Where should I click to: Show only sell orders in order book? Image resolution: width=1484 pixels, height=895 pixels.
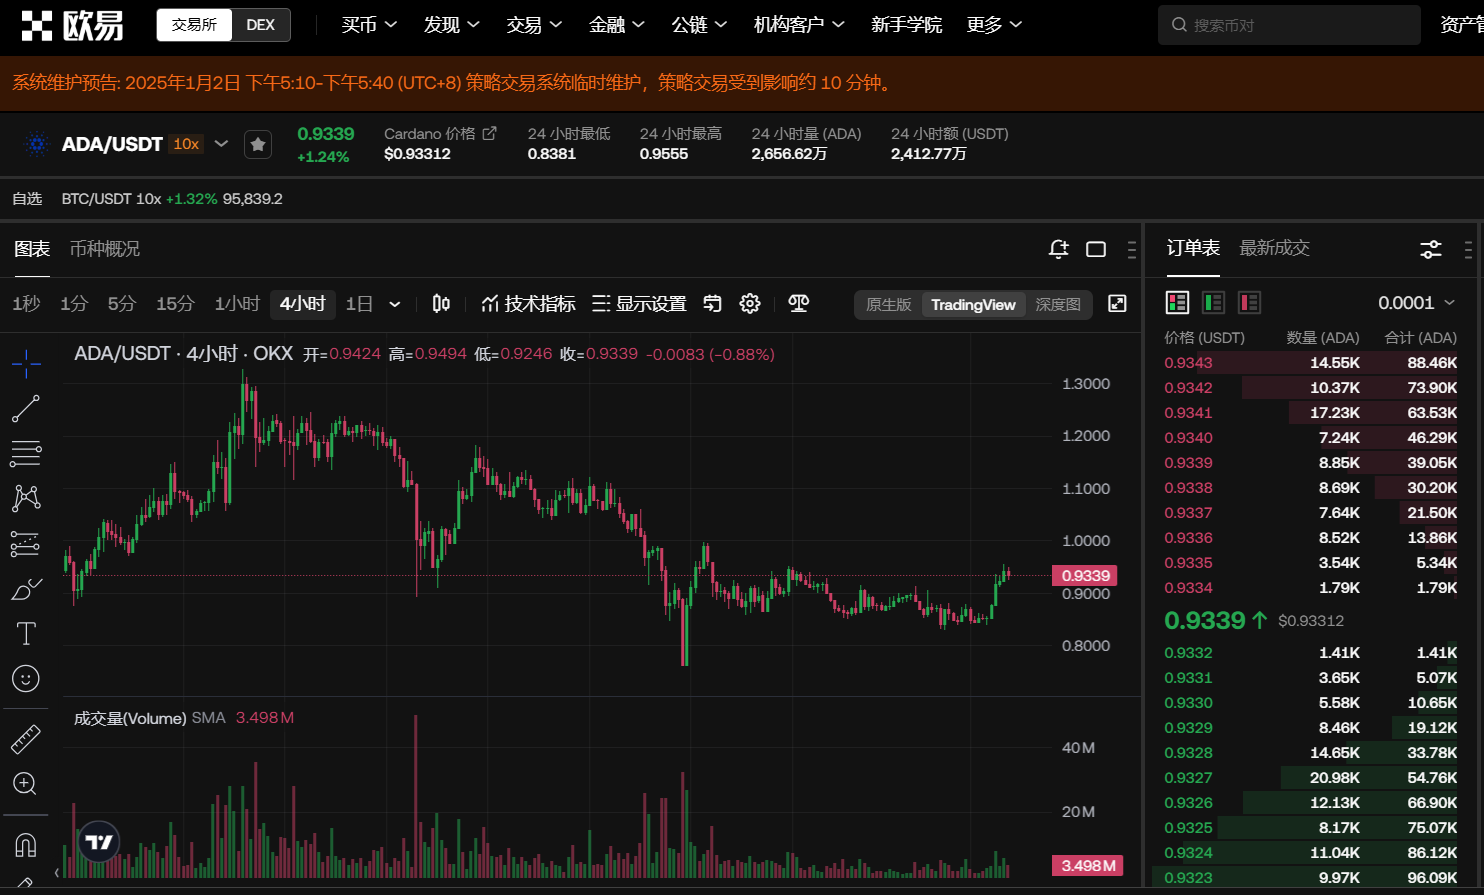point(1249,303)
